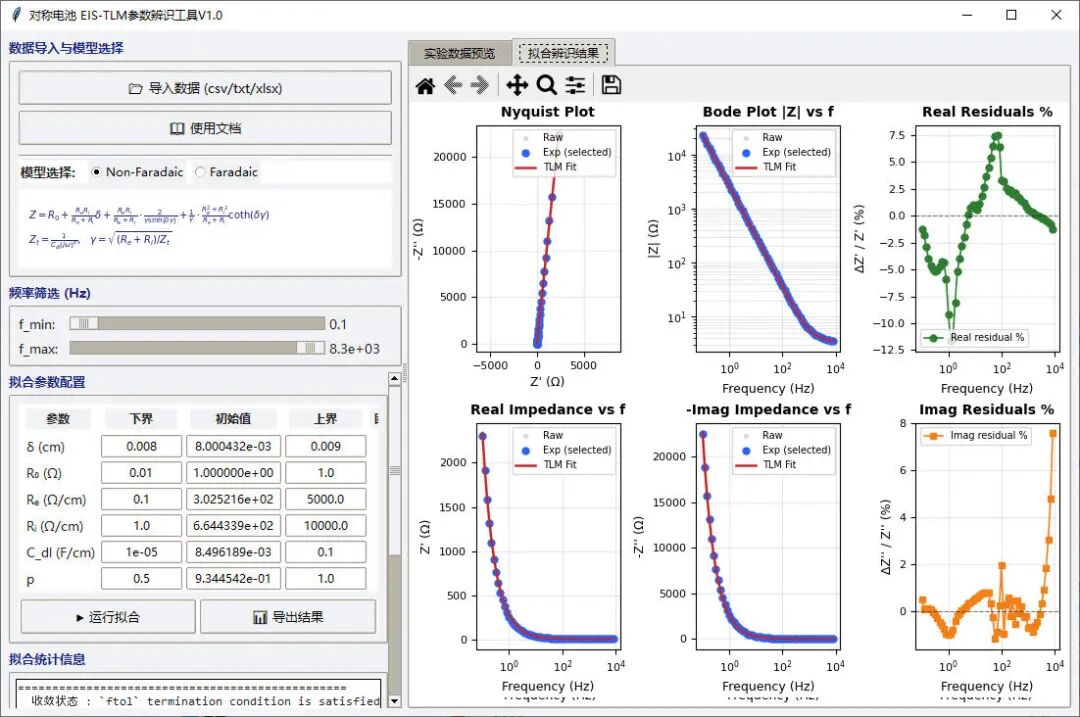Click the 运行拟合 button
The height and width of the screenshot is (717, 1080).
tap(108, 617)
